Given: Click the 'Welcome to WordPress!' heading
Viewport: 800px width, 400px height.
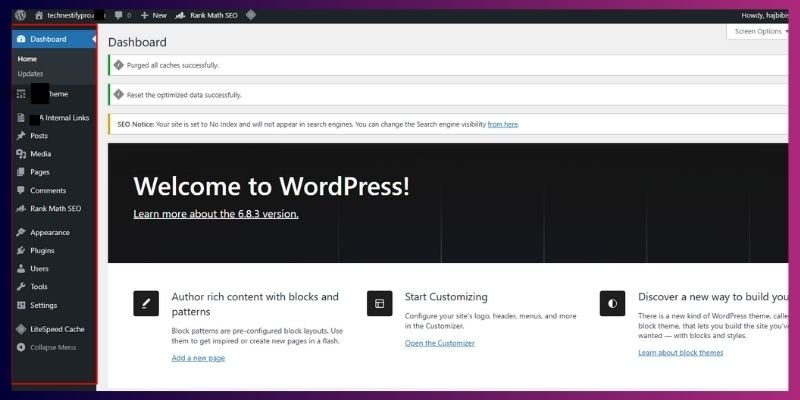Looking at the screenshot, I should [271, 186].
